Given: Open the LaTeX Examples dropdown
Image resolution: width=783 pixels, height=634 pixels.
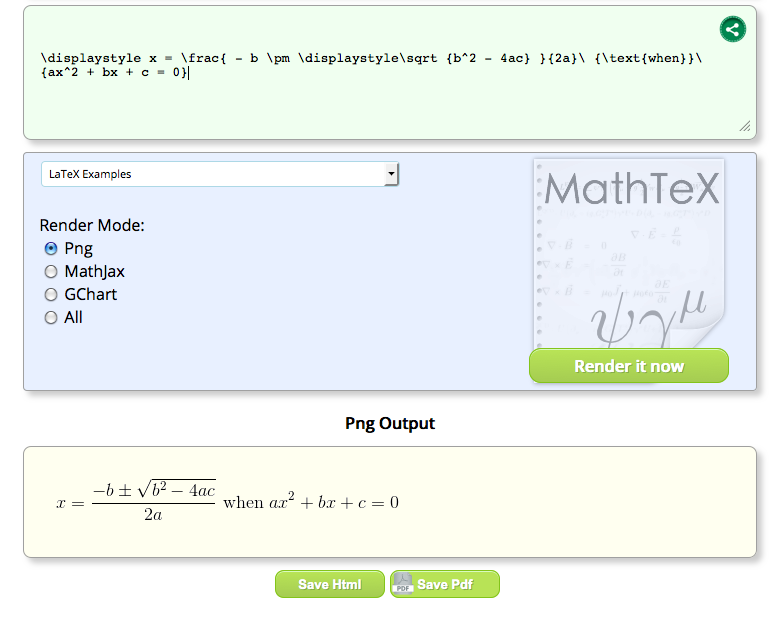Looking at the screenshot, I should (220, 174).
